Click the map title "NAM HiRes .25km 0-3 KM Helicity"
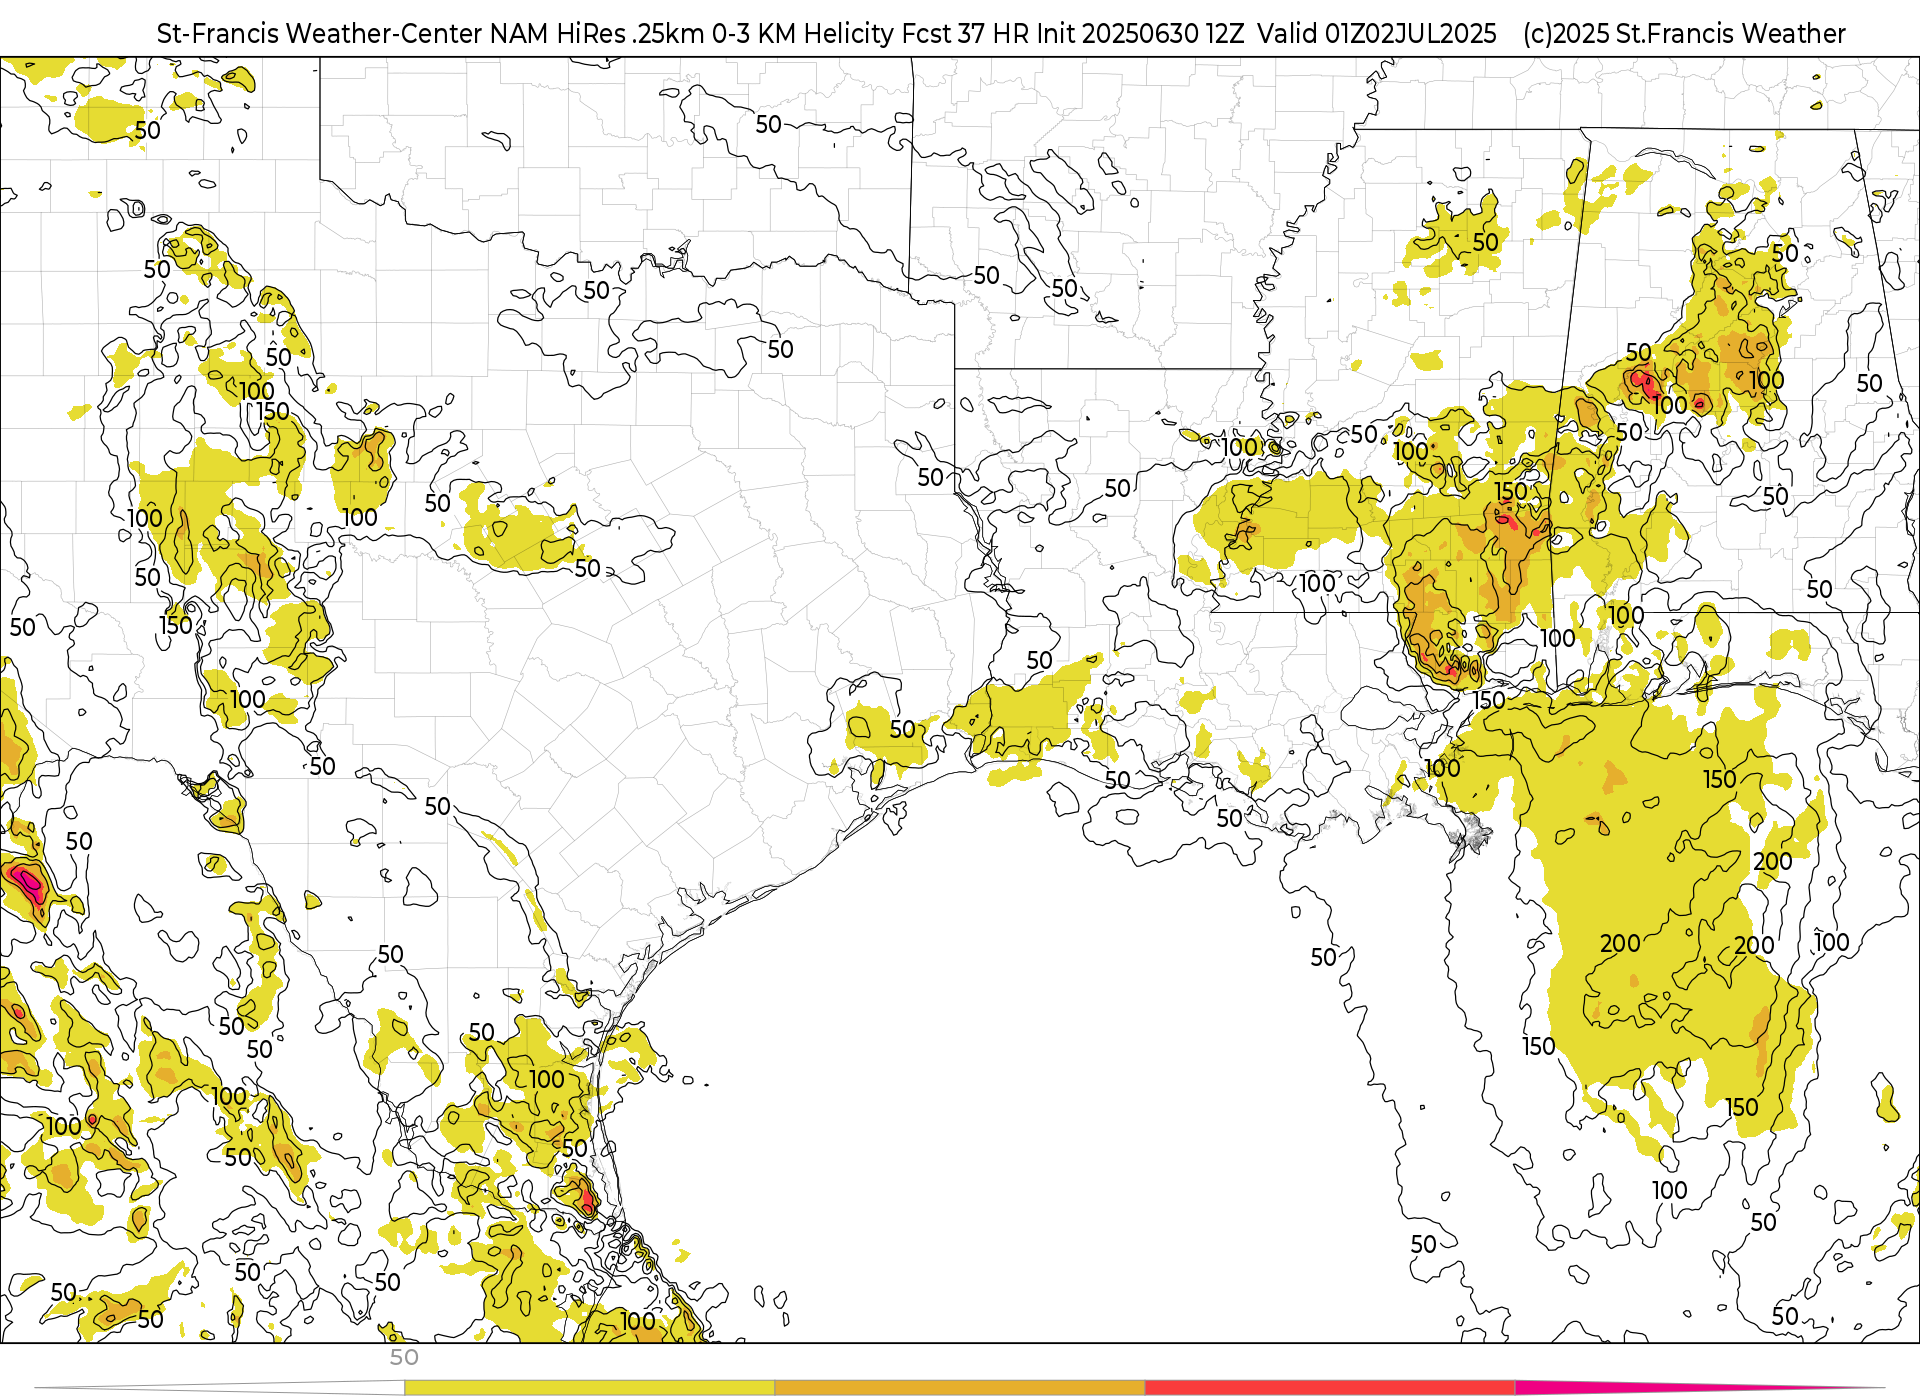 tap(692, 34)
